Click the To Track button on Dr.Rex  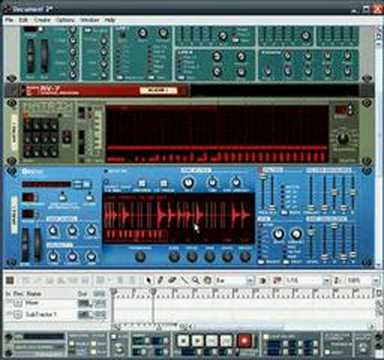[163, 183]
